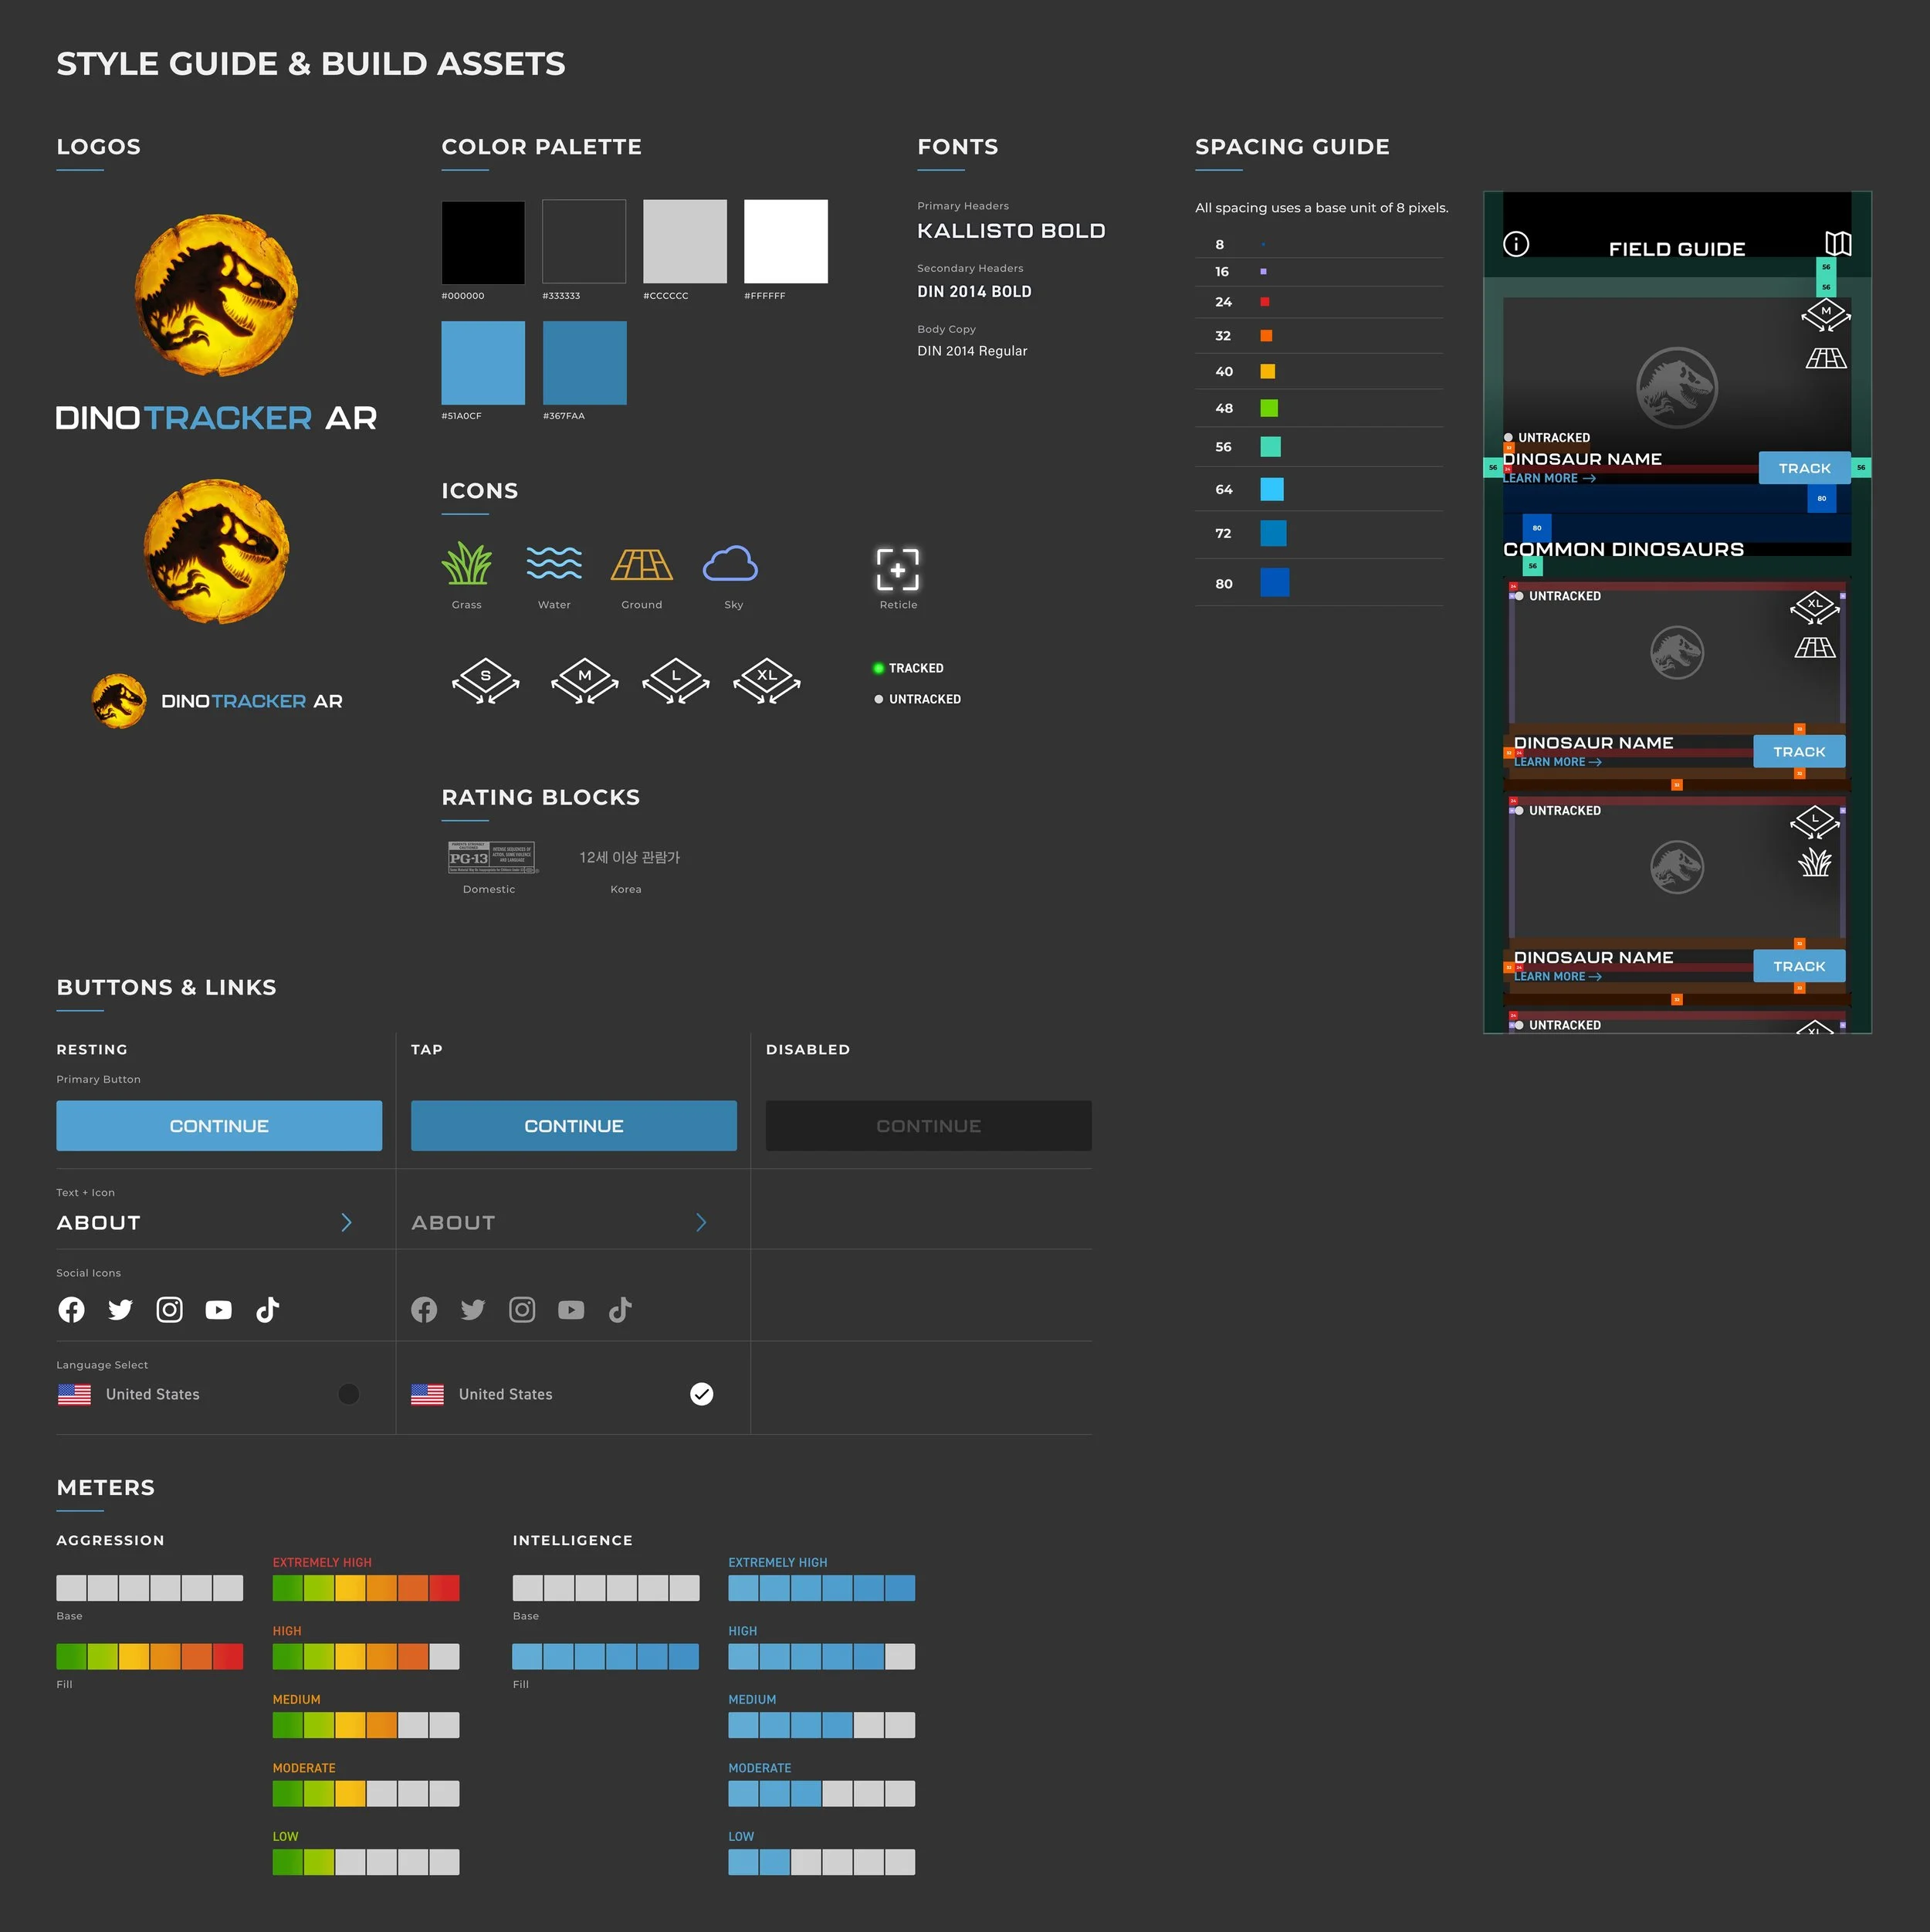Click the PG-13 Domestic rating block
Viewport: 1930px width, 1932px height.
(x=490, y=857)
